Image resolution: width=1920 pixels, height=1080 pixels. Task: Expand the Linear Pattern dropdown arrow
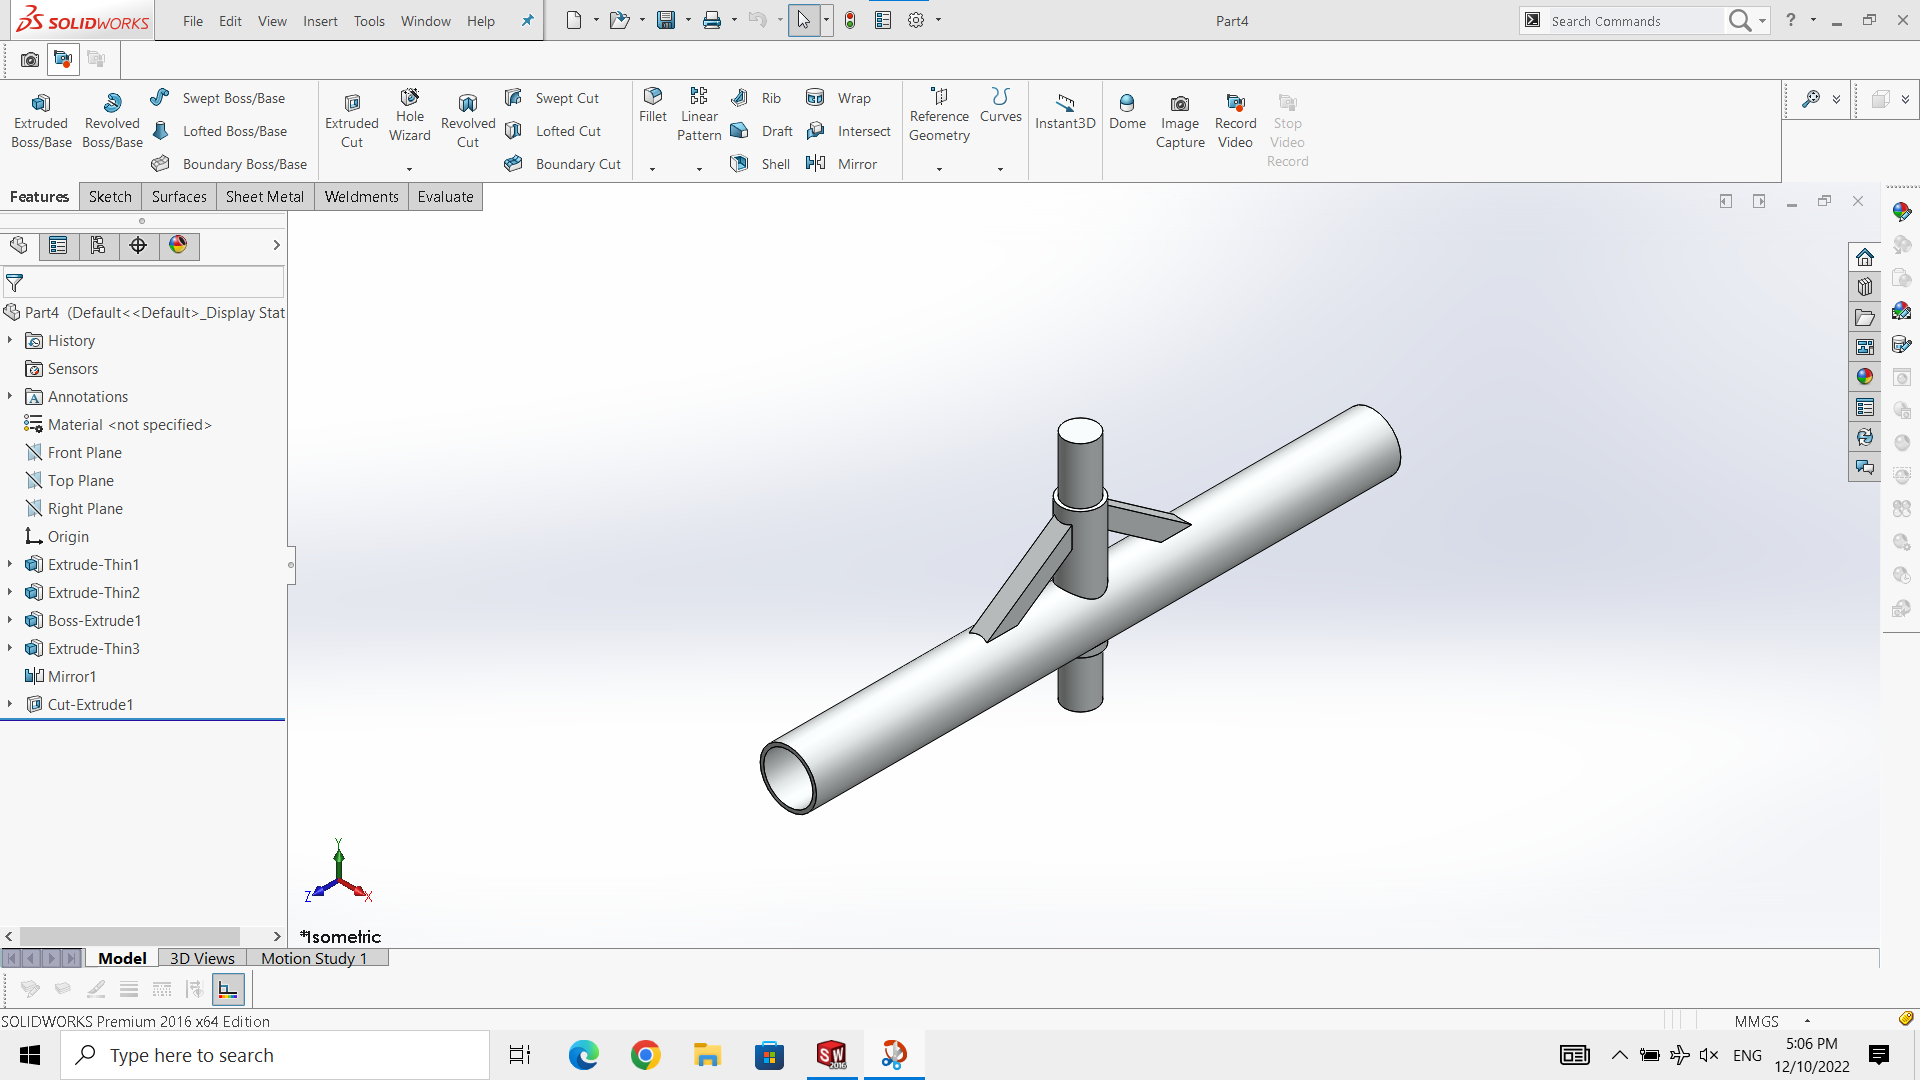tap(699, 169)
